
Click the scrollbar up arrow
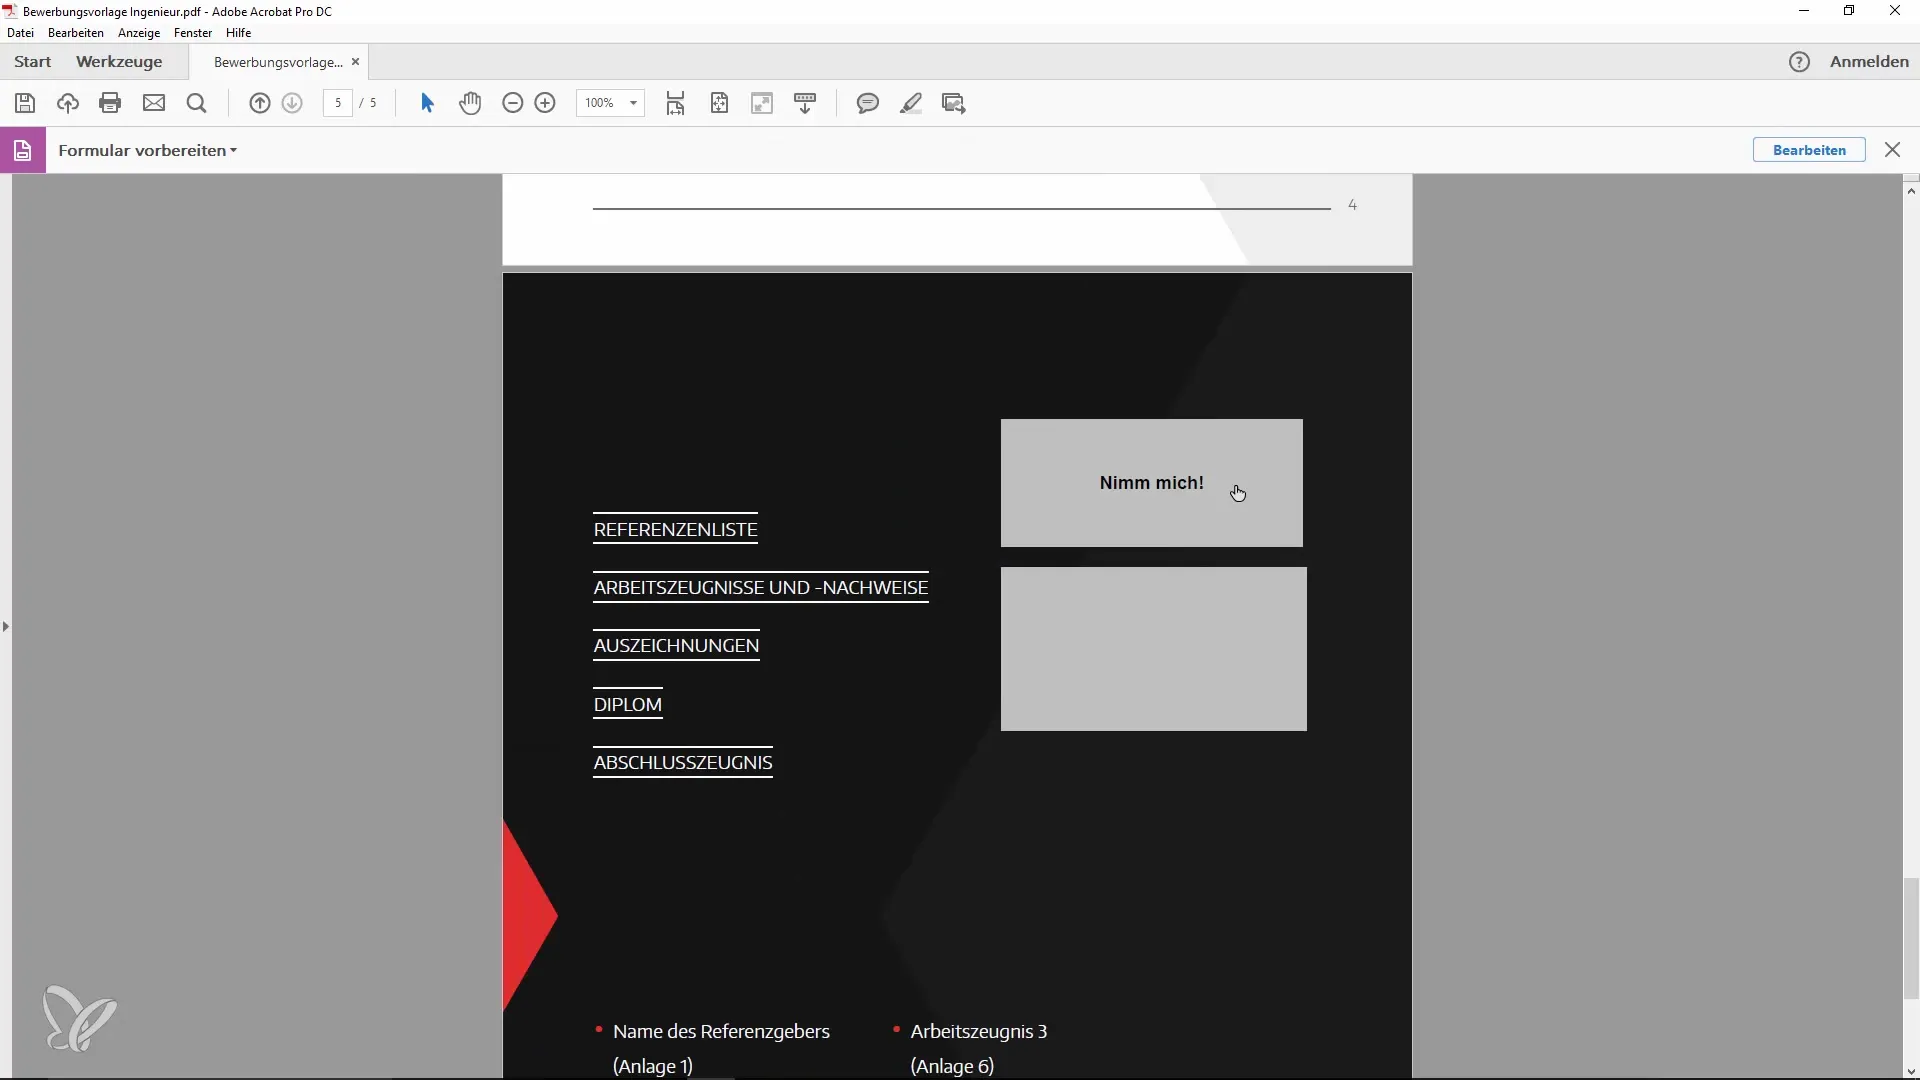click(1911, 190)
